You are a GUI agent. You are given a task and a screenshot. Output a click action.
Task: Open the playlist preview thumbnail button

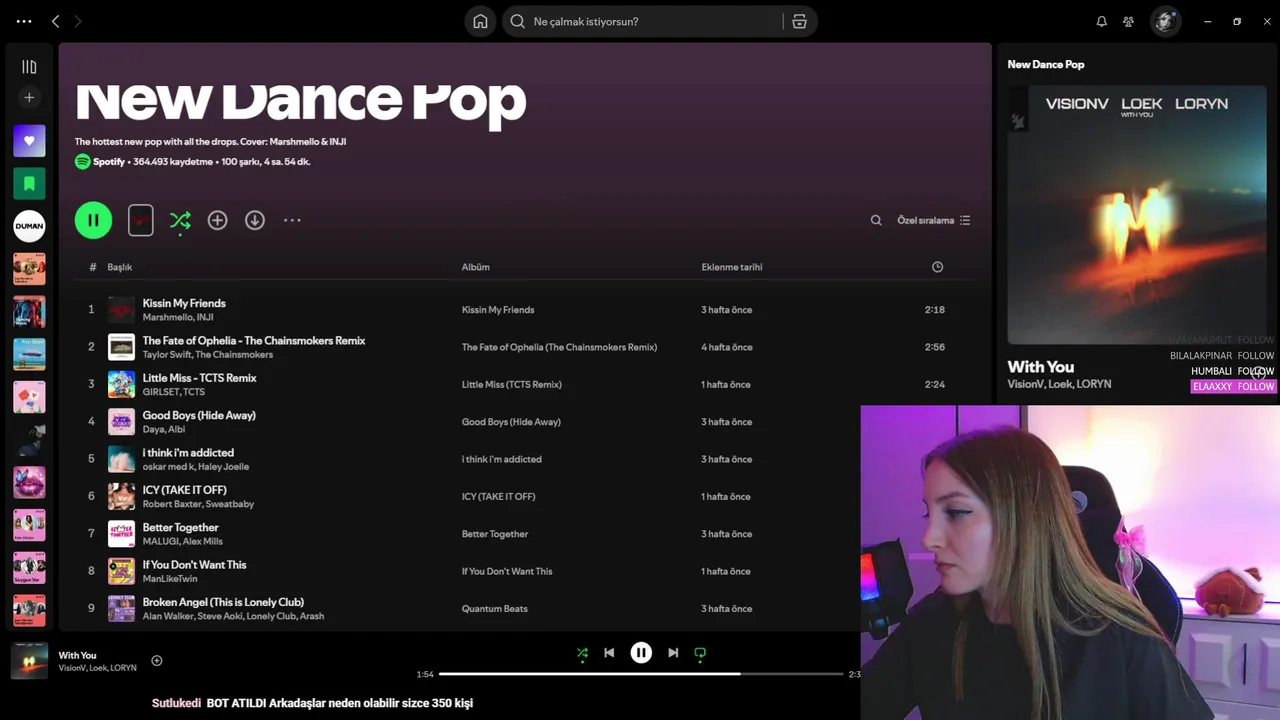[x=140, y=220]
